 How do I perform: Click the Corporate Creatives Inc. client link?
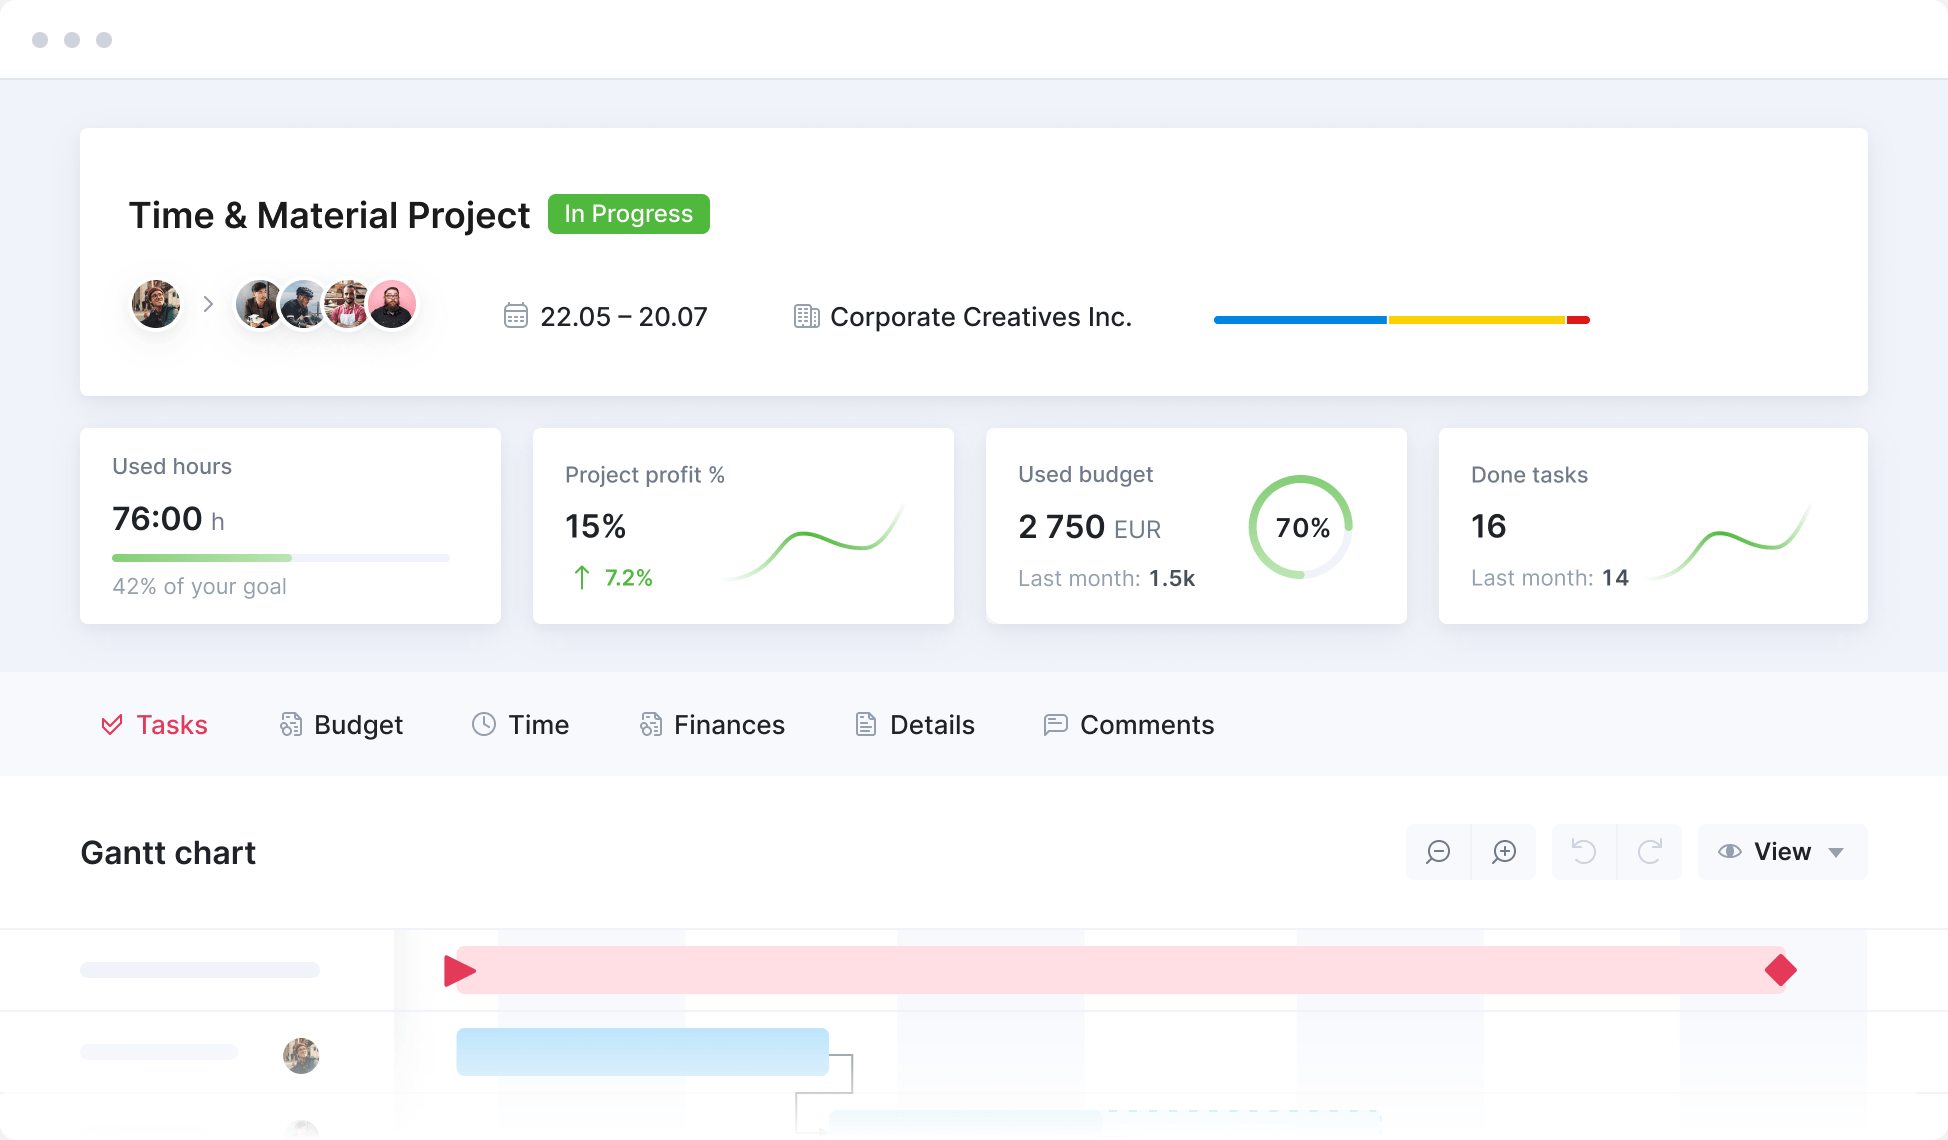point(981,316)
